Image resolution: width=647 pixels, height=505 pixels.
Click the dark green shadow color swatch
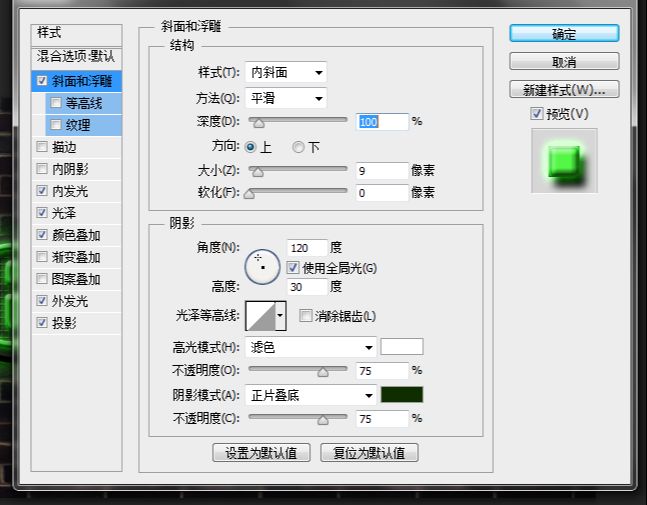pos(402,394)
